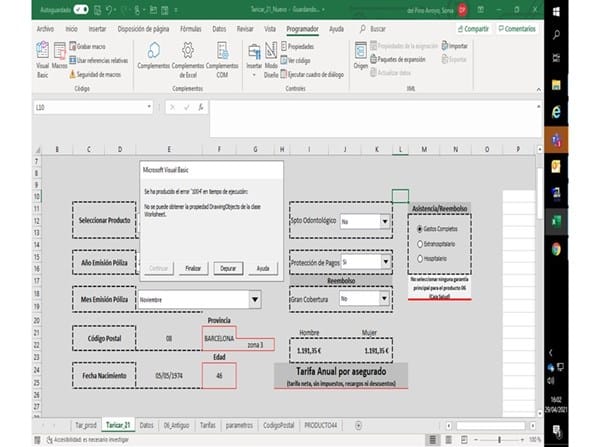Select the Extrahospitalario radio option
Screen dimensions: 600x447
tap(419, 243)
